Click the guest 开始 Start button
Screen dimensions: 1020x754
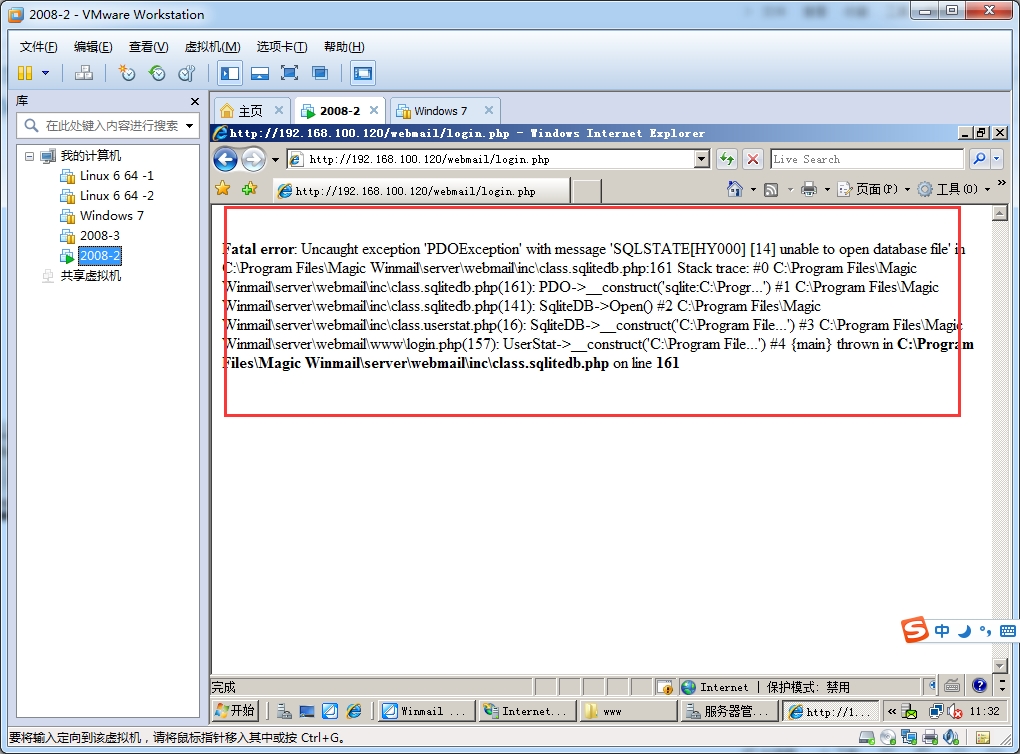236,711
